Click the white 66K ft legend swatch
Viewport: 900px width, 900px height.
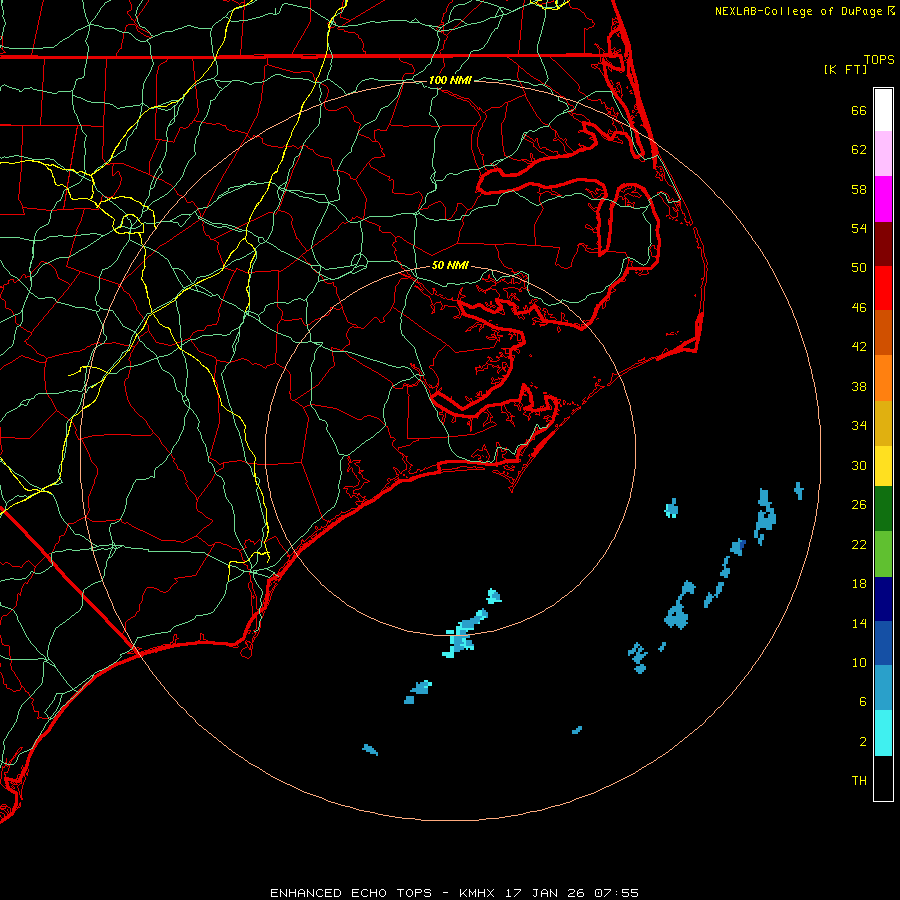pyautogui.click(x=883, y=110)
